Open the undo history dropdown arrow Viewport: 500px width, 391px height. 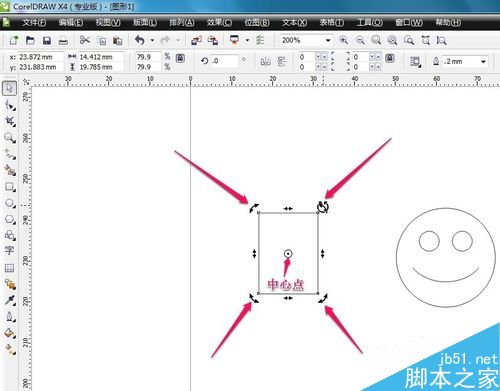152,40
